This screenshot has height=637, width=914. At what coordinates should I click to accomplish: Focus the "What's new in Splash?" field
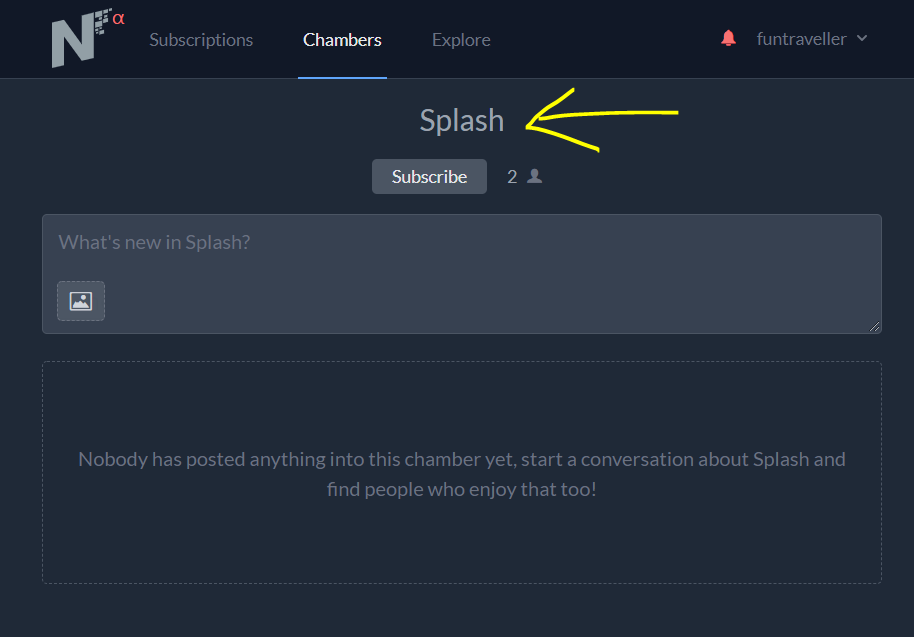(x=460, y=243)
